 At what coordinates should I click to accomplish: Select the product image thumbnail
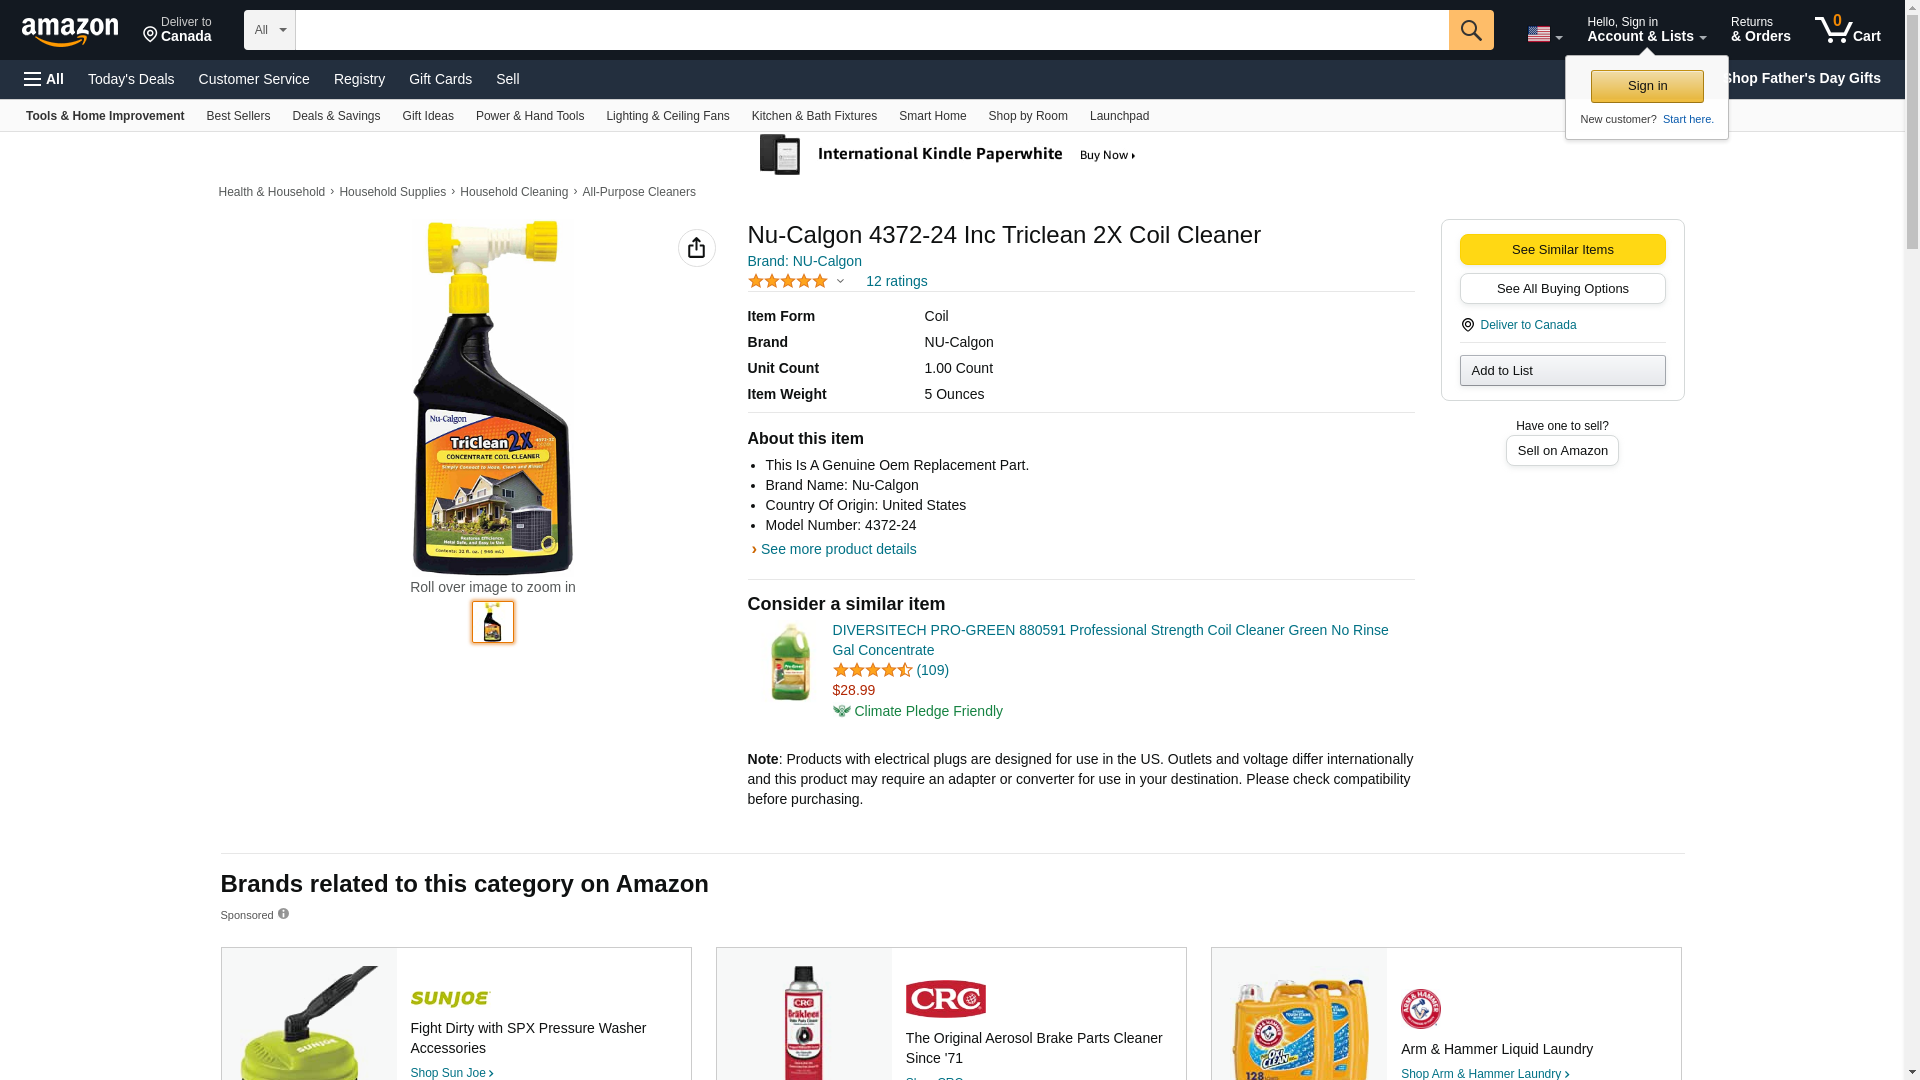pos(492,622)
